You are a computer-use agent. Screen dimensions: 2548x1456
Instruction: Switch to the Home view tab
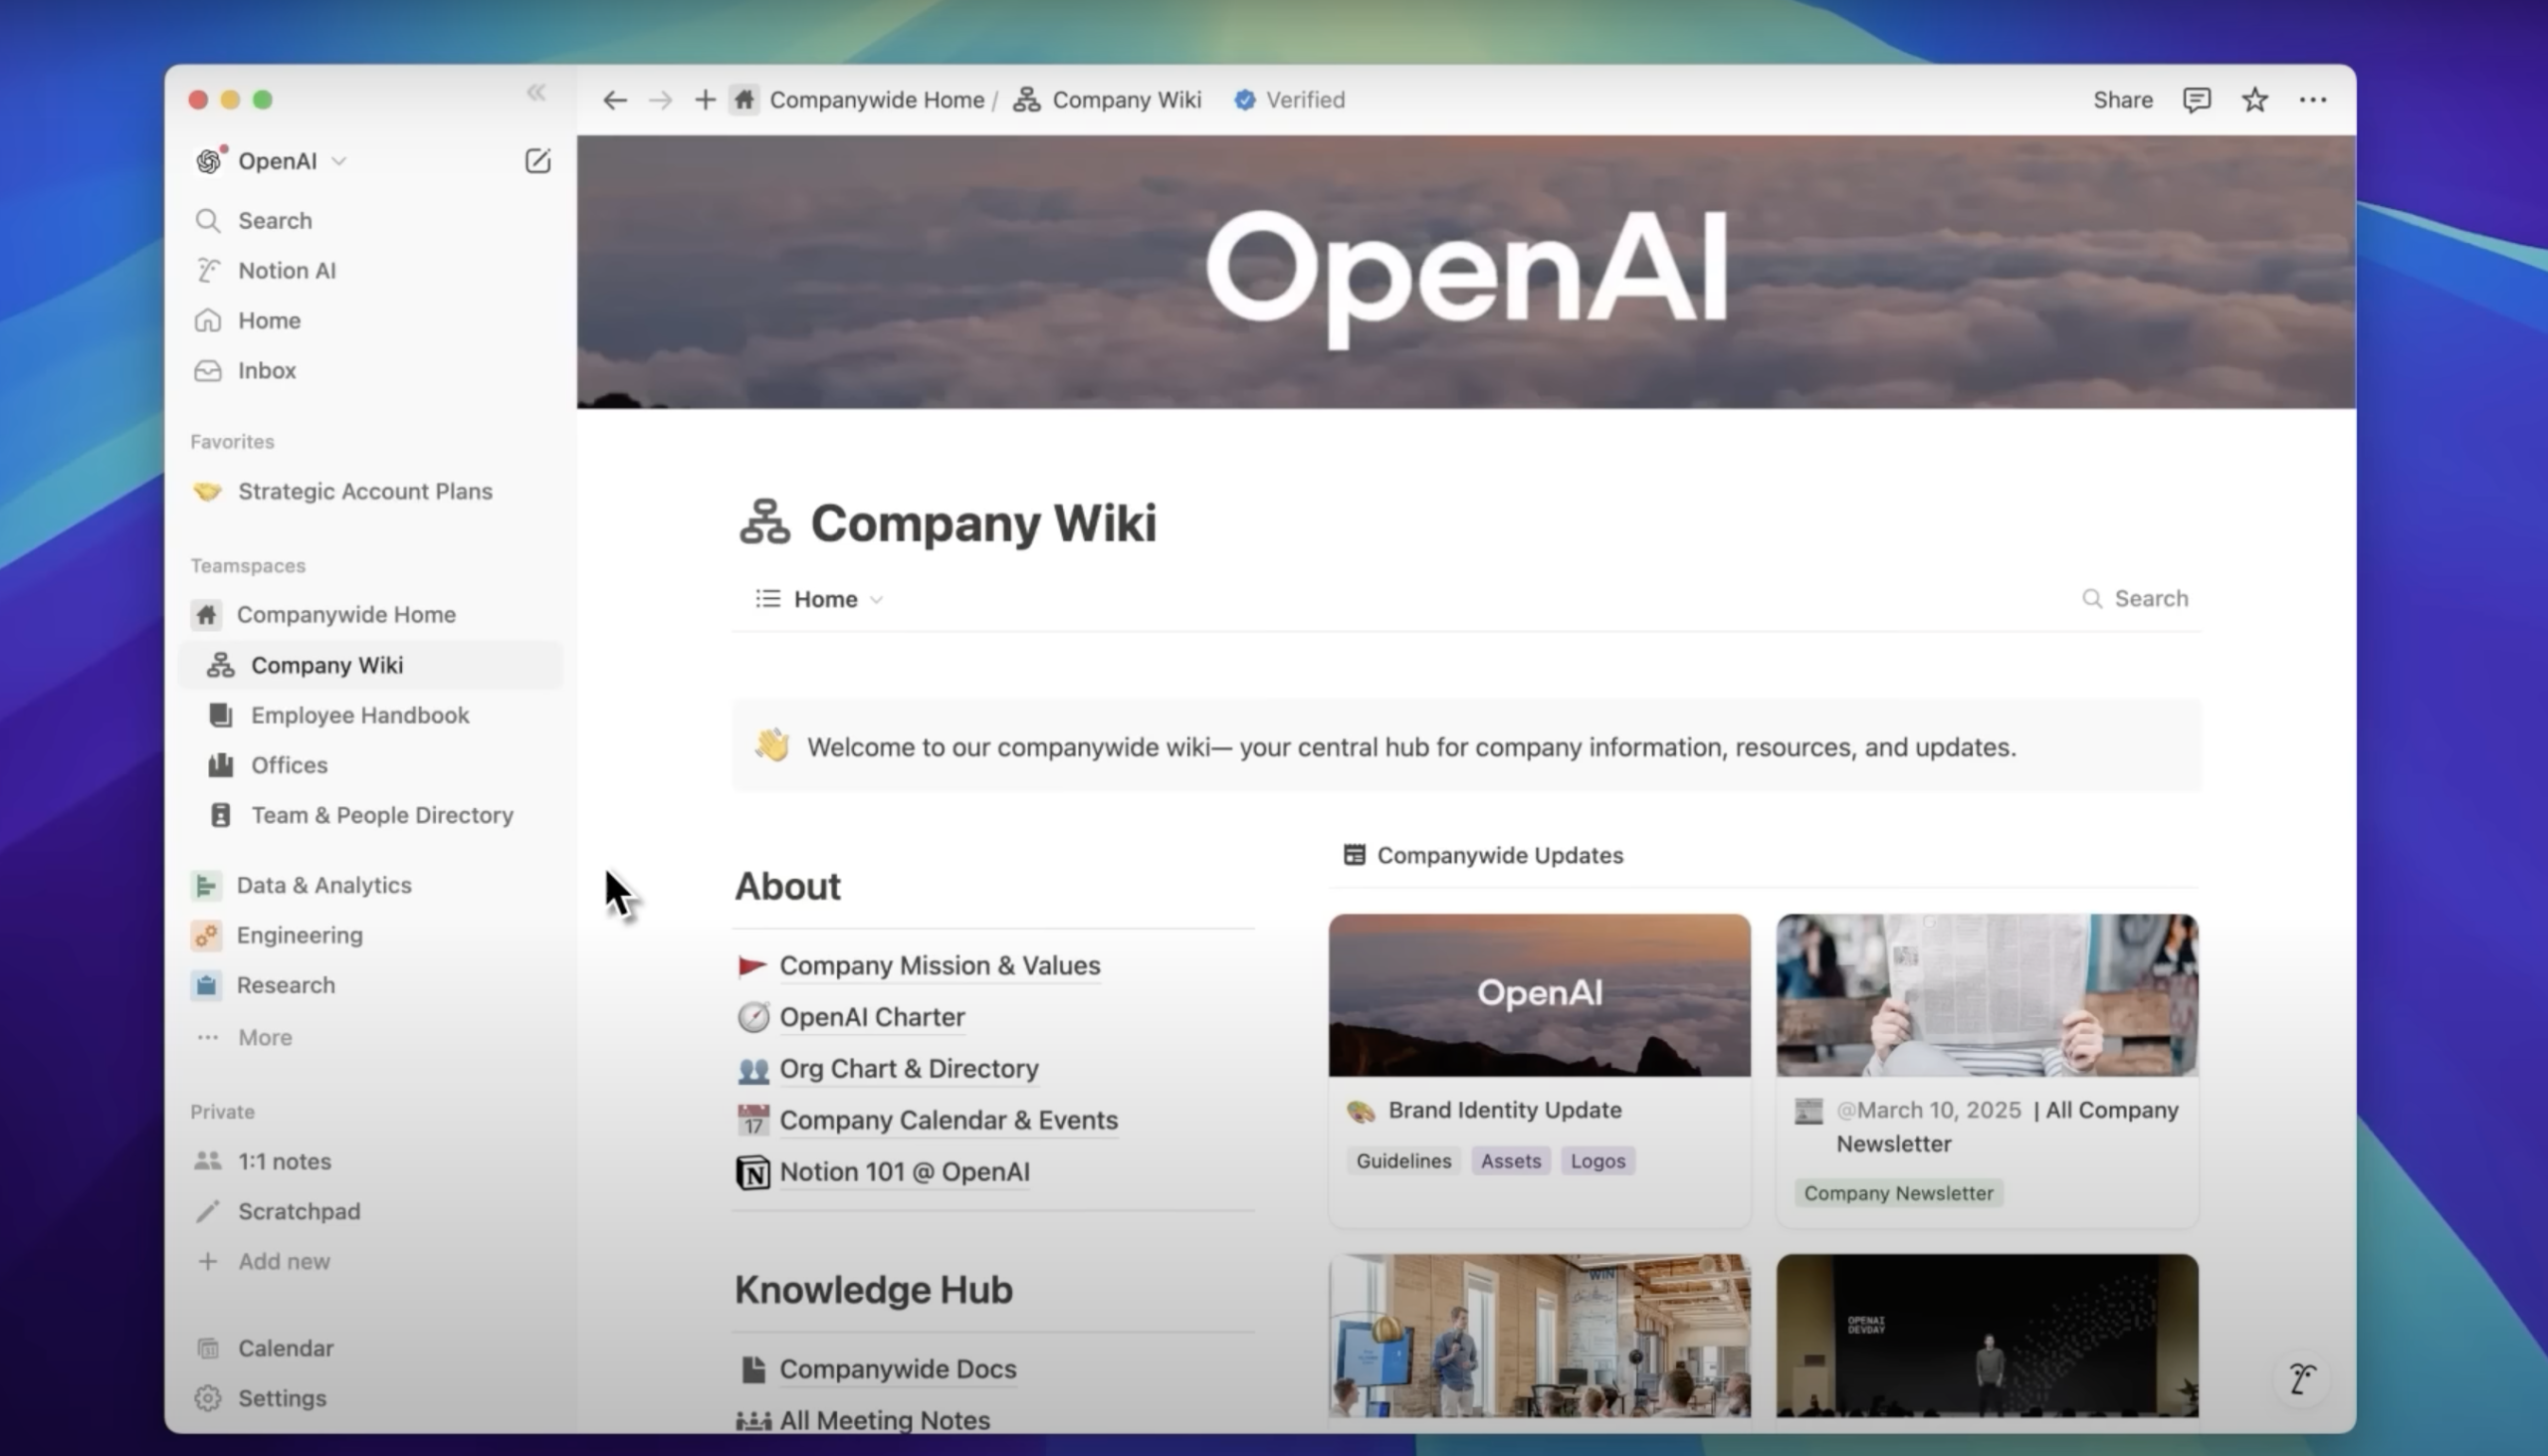(x=825, y=598)
